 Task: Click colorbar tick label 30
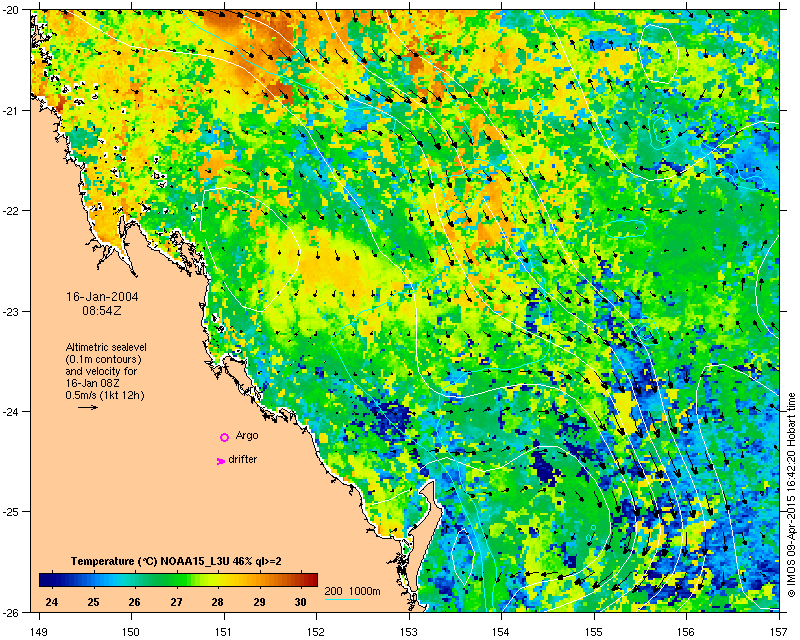click(x=301, y=602)
